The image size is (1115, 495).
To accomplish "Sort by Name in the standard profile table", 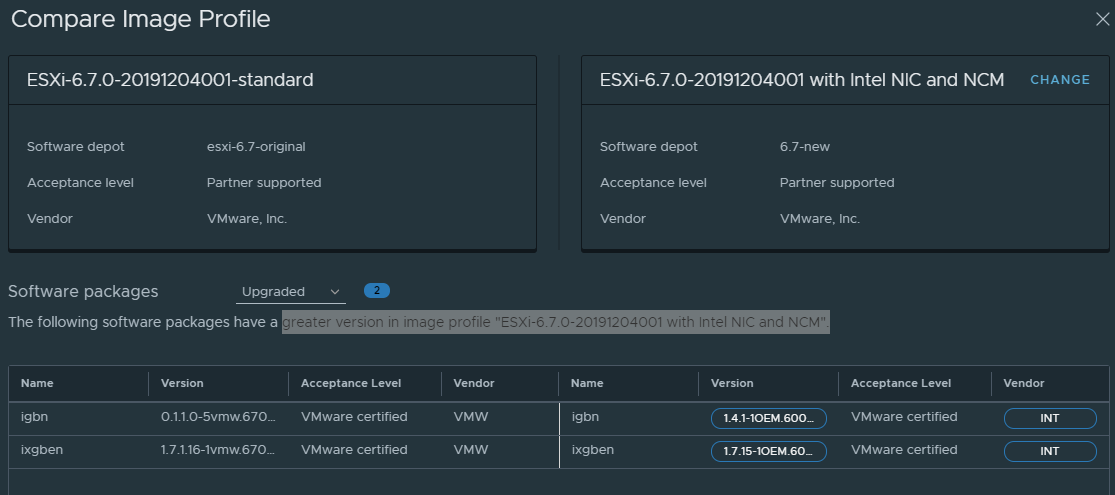I will (37, 383).
